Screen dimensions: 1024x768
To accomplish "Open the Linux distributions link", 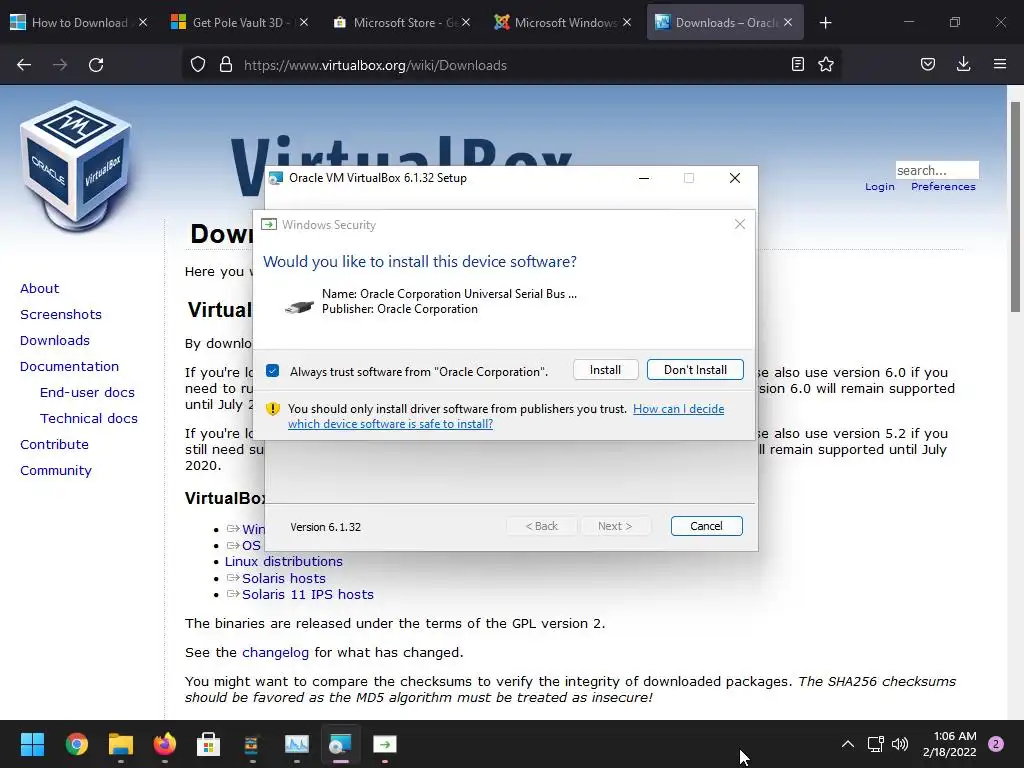I will pos(283,562).
